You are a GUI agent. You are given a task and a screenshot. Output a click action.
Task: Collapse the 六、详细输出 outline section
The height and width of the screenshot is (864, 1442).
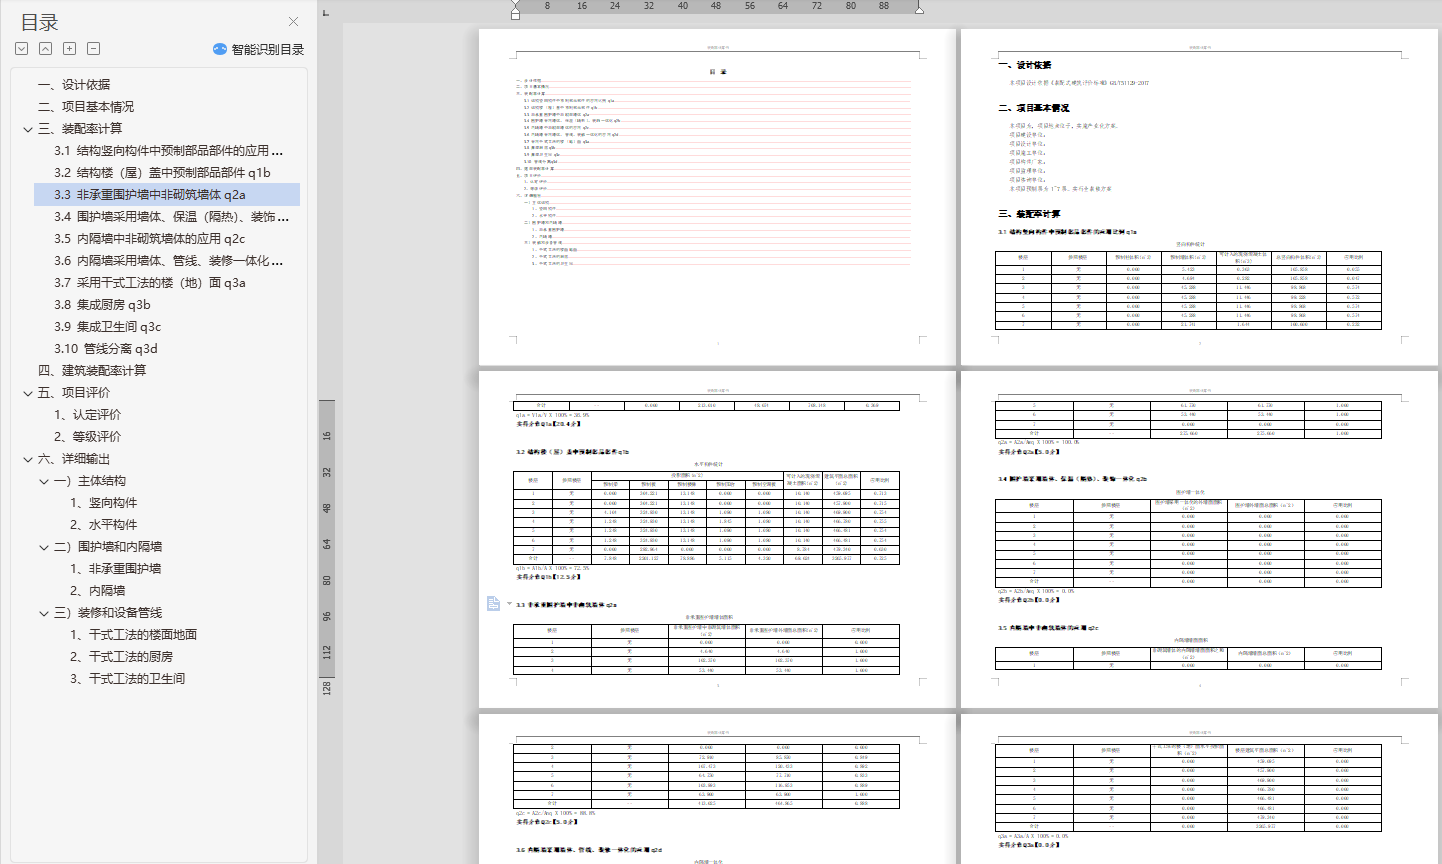pyautogui.click(x=28, y=459)
